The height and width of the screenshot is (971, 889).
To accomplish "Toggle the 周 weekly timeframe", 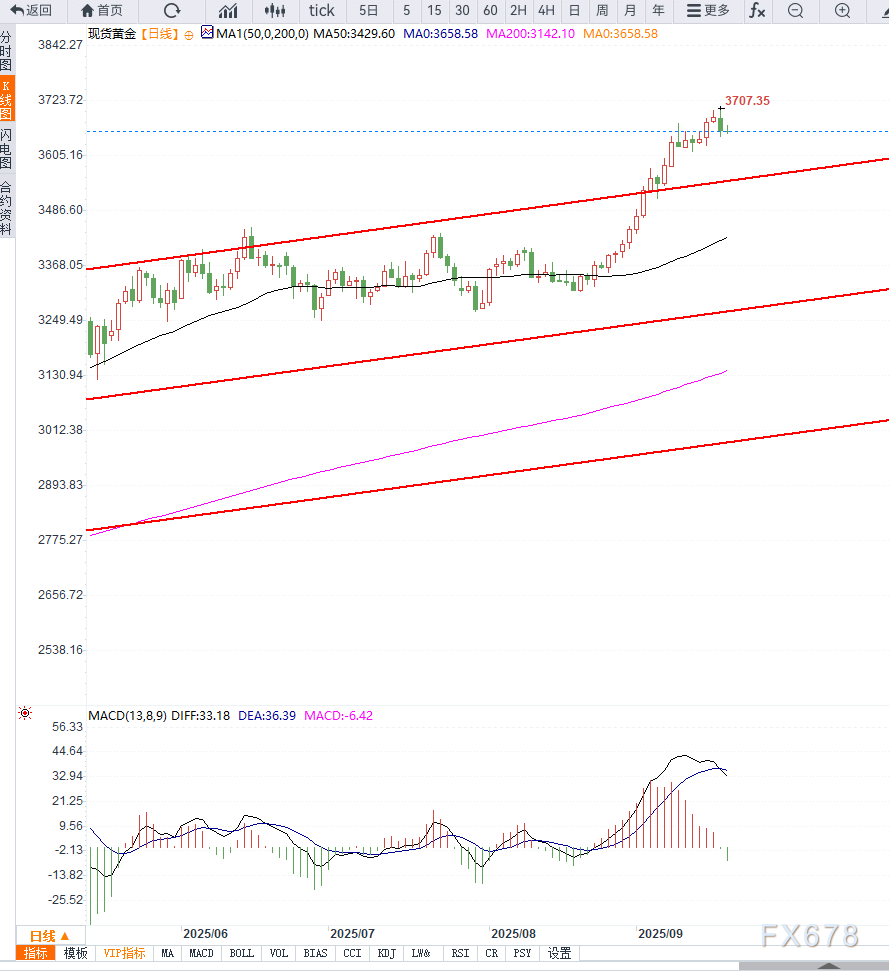I will [602, 11].
